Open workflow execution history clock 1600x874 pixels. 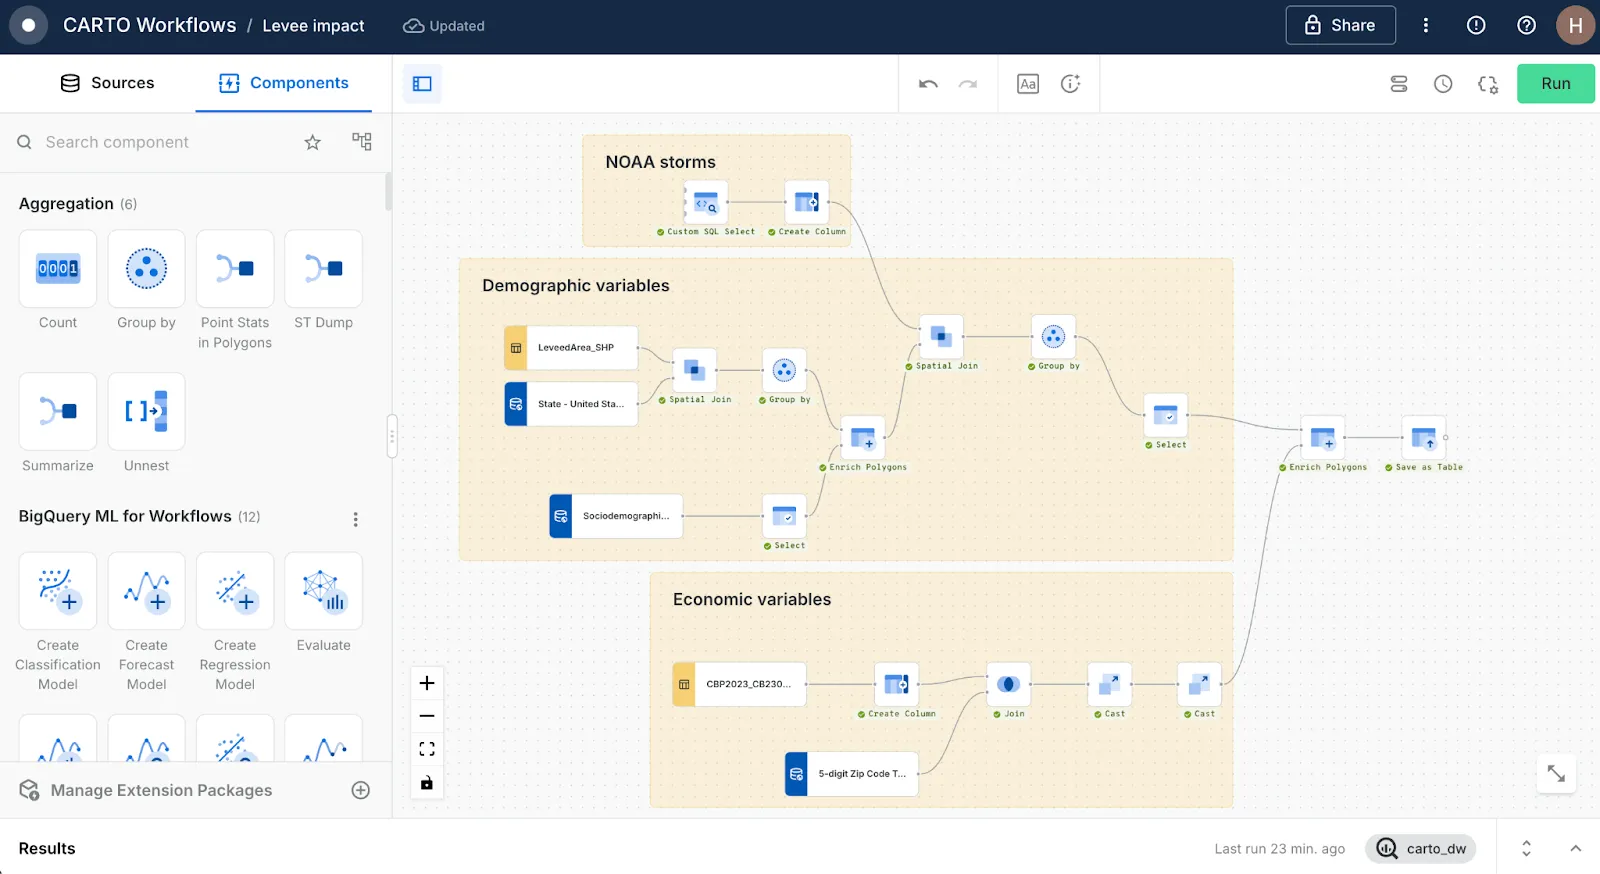1443,84
